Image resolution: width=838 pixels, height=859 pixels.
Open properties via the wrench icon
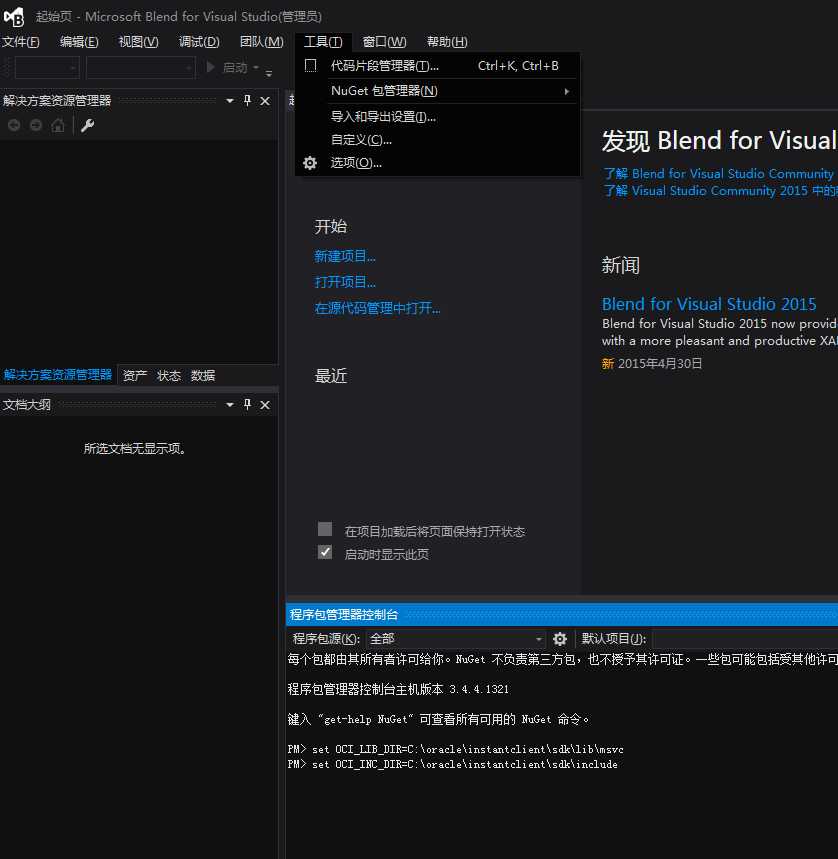point(88,125)
